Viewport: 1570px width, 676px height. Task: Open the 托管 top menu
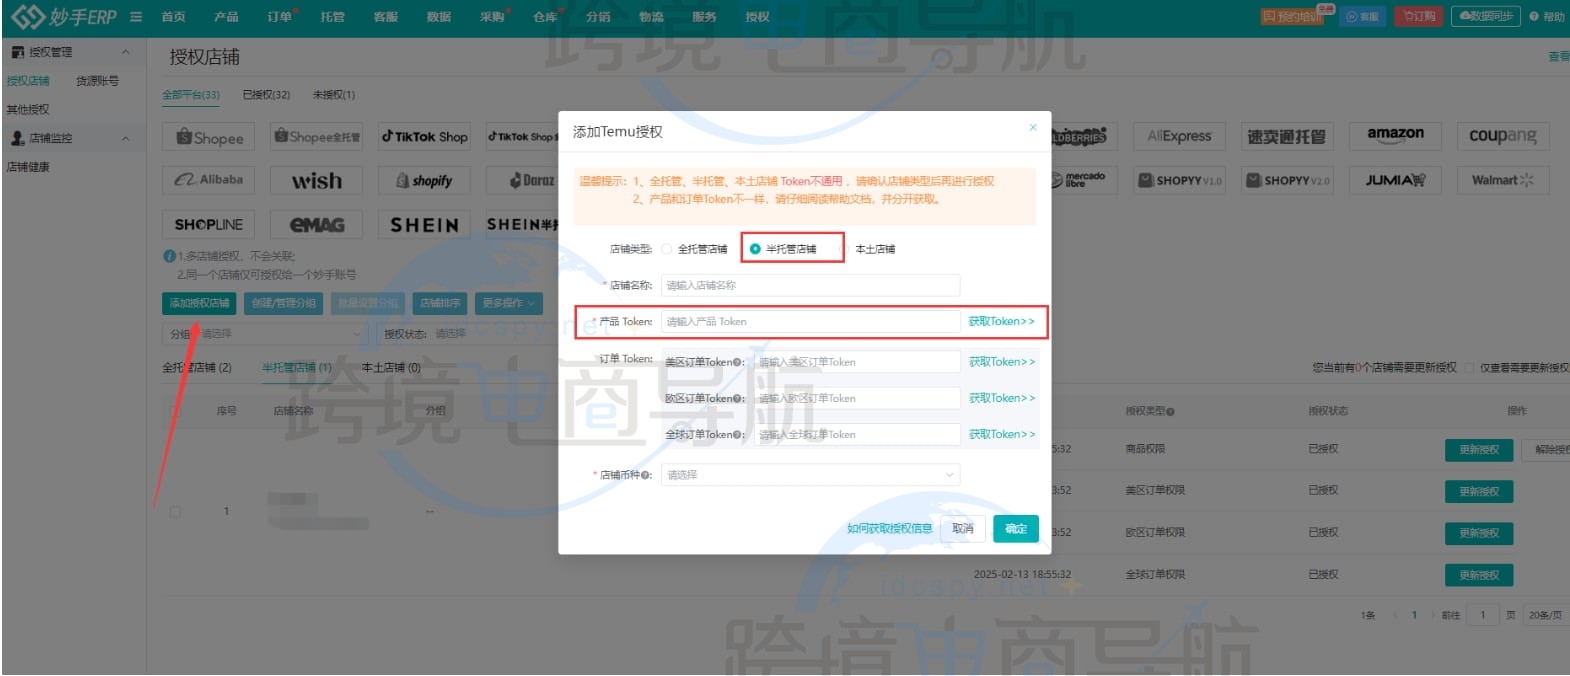pyautogui.click(x=332, y=17)
